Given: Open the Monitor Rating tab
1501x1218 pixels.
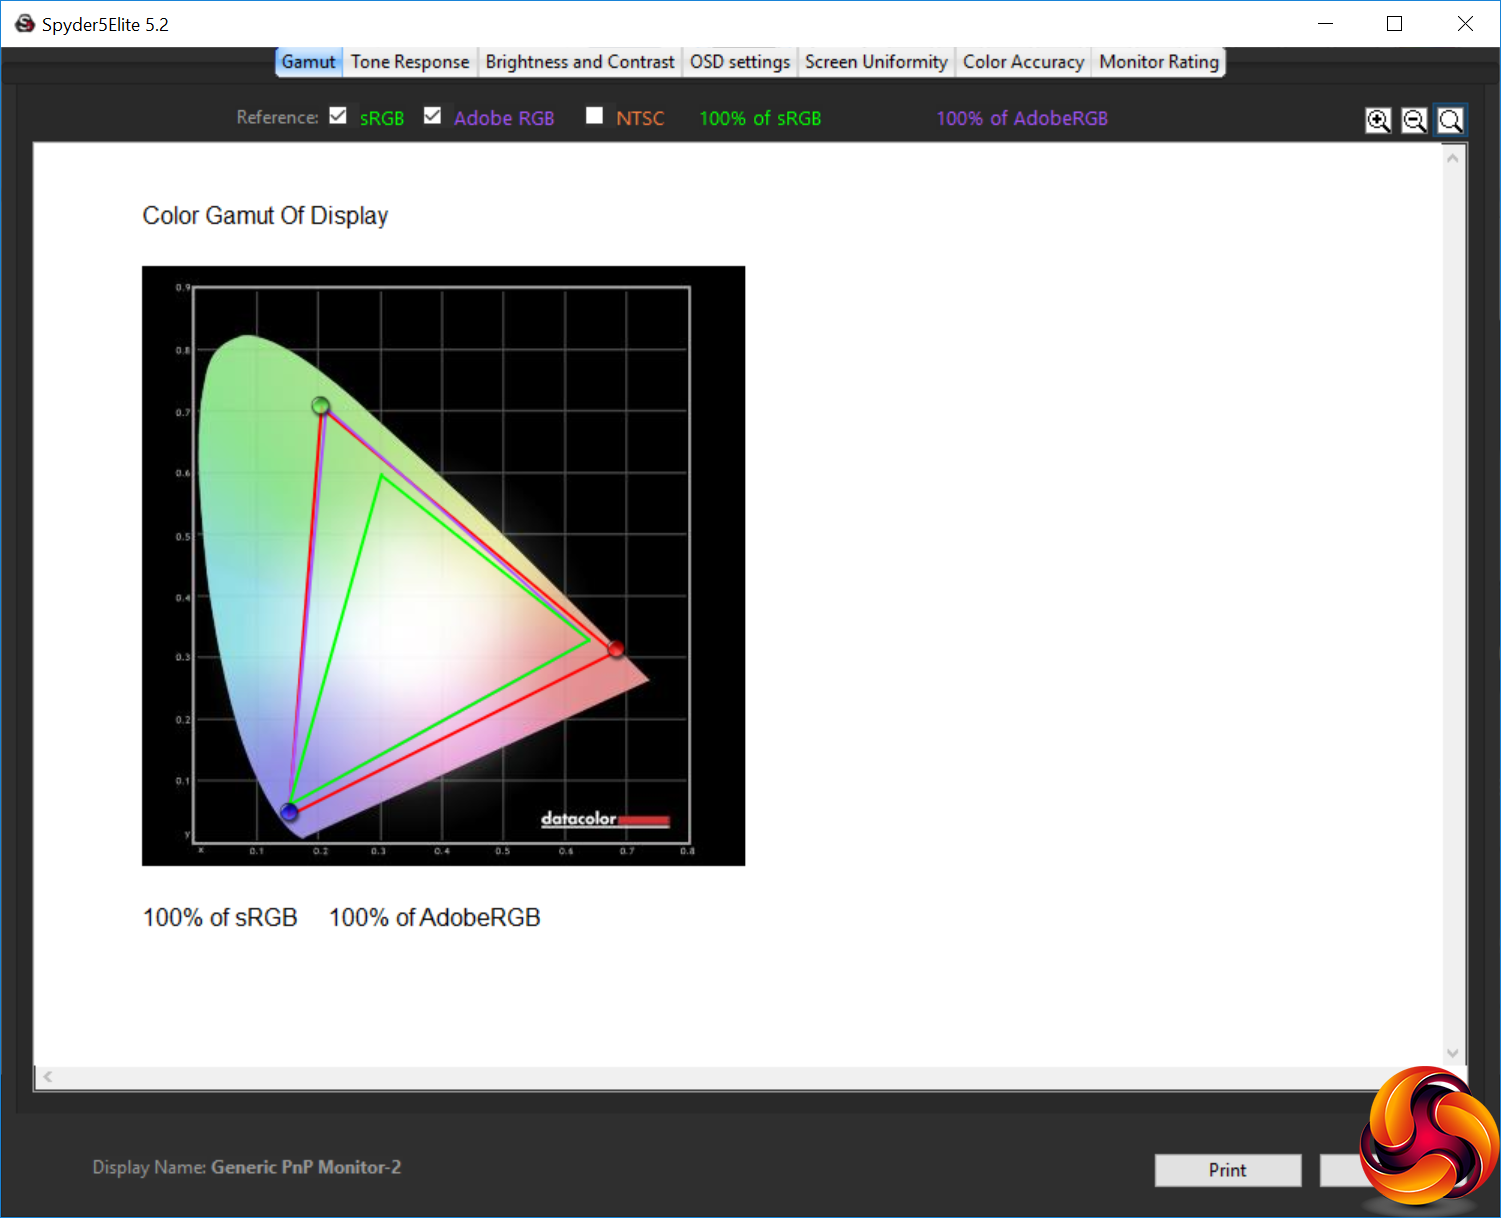Looking at the screenshot, I should [x=1158, y=62].
